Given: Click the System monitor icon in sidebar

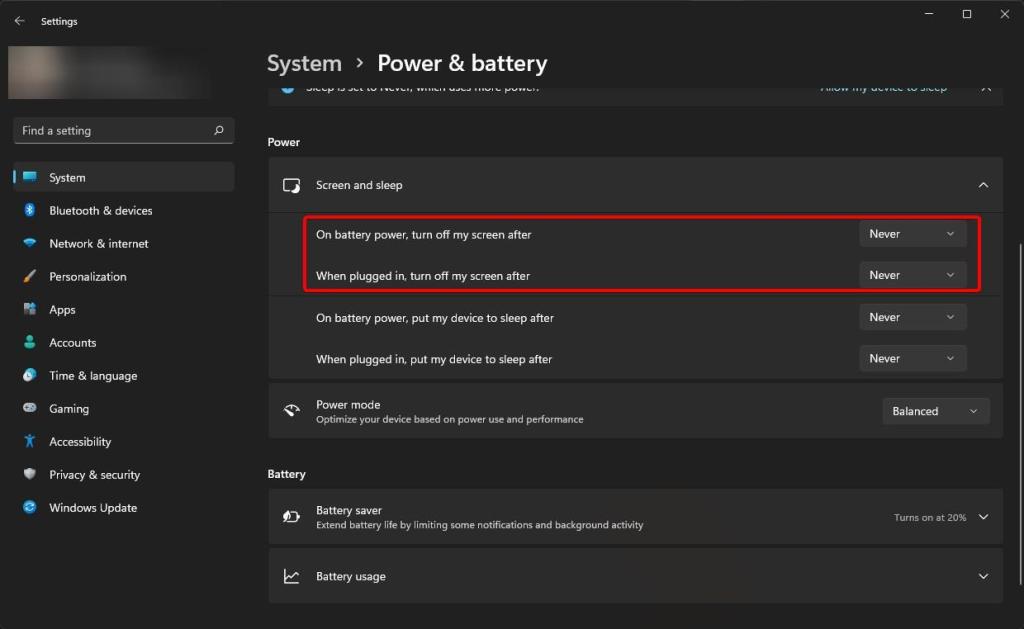Looking at the screenshot, I should tap(30, 177).
